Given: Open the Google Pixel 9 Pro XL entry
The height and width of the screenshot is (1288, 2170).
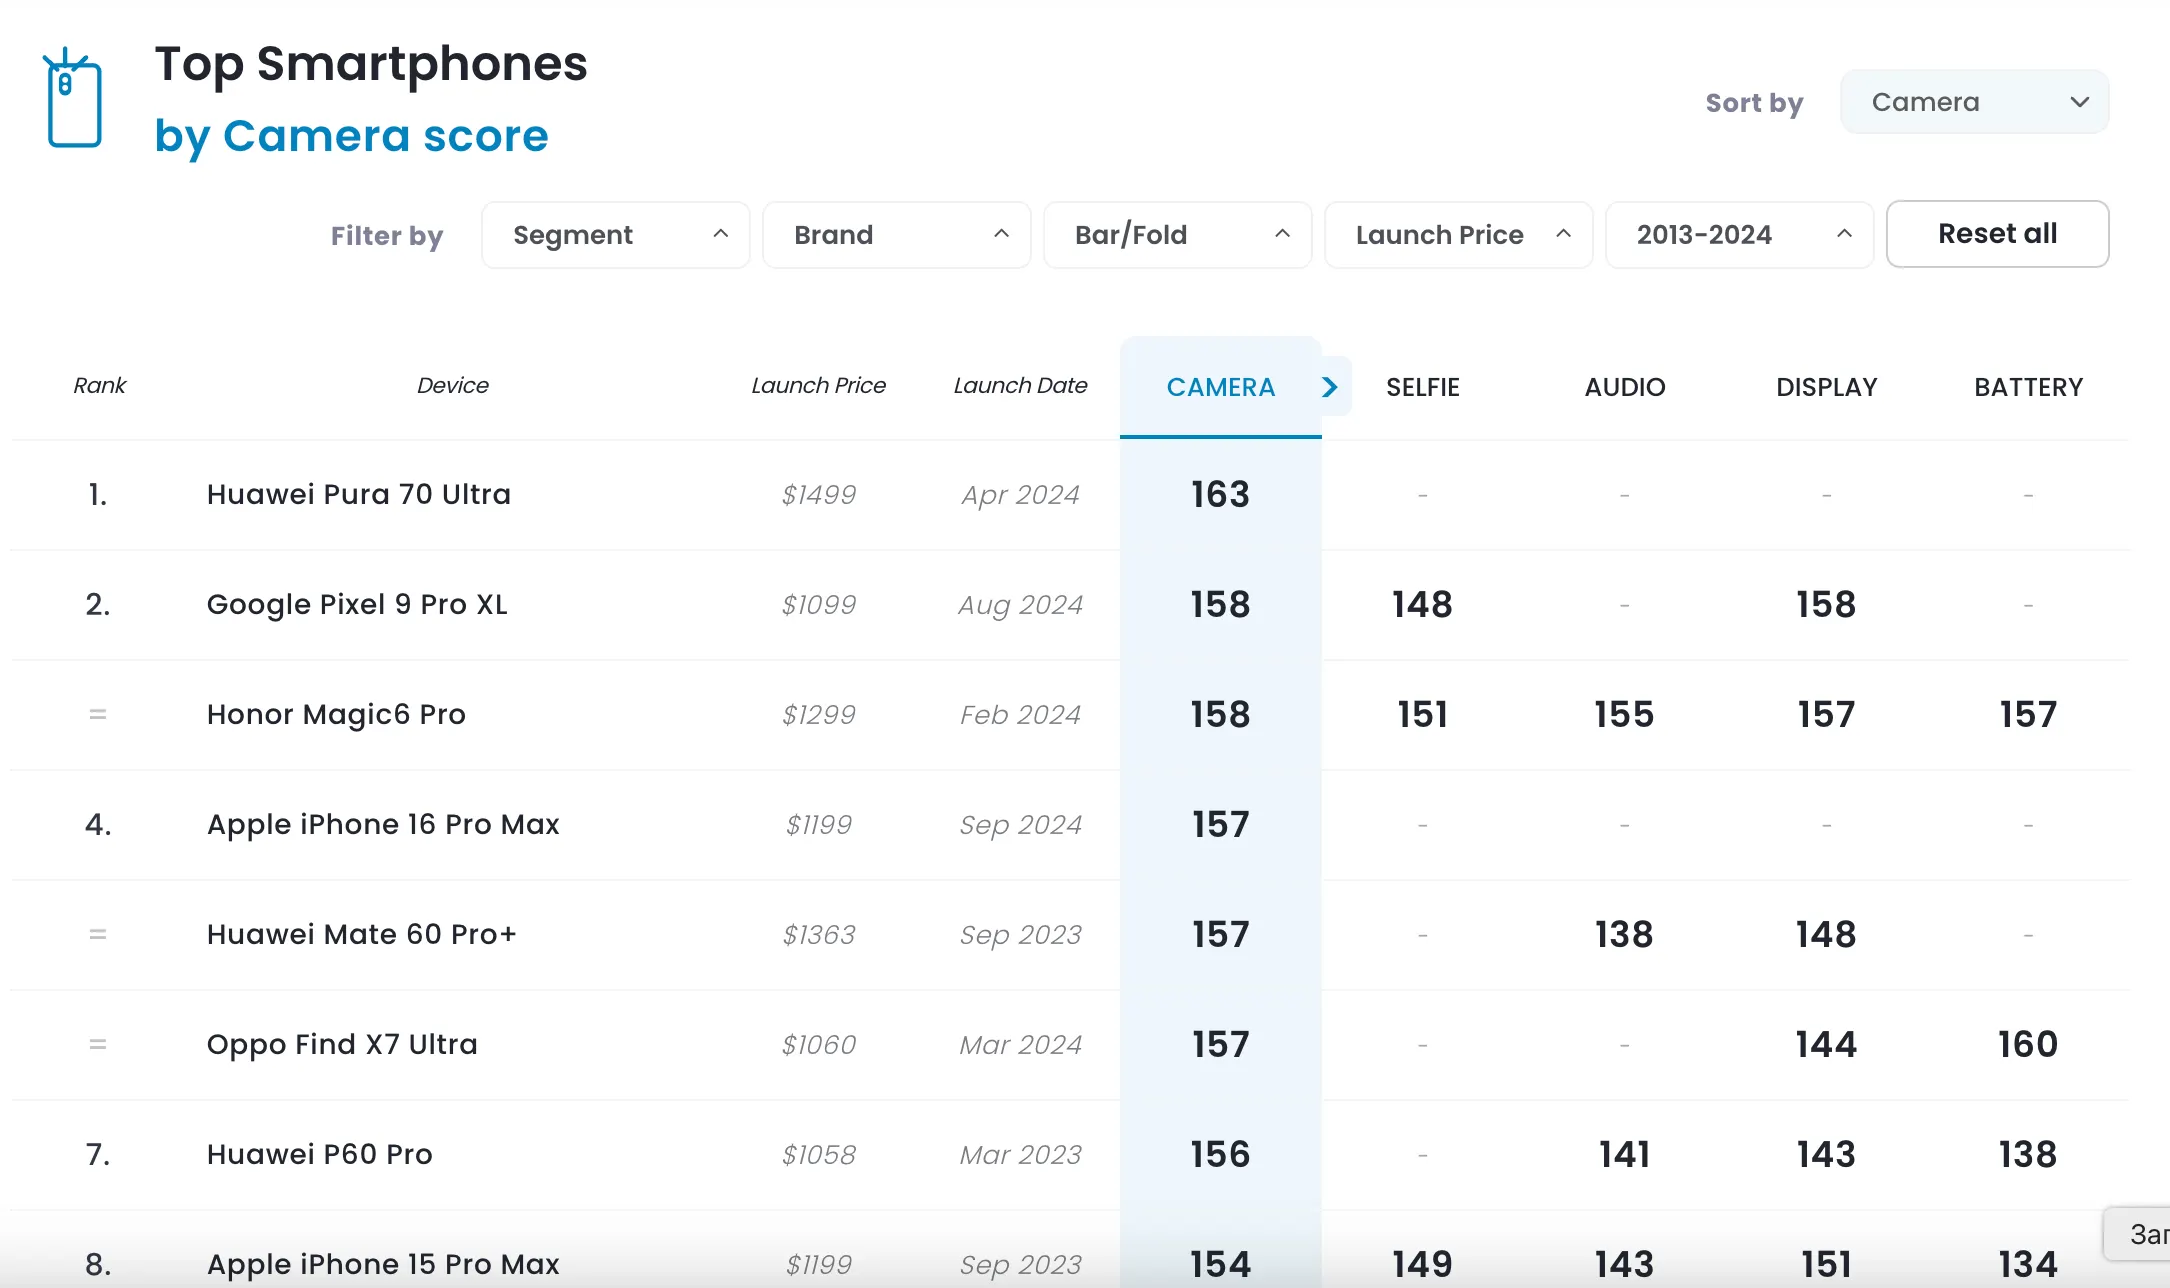Looking at the screenshot, I should [x=357, y=604].
